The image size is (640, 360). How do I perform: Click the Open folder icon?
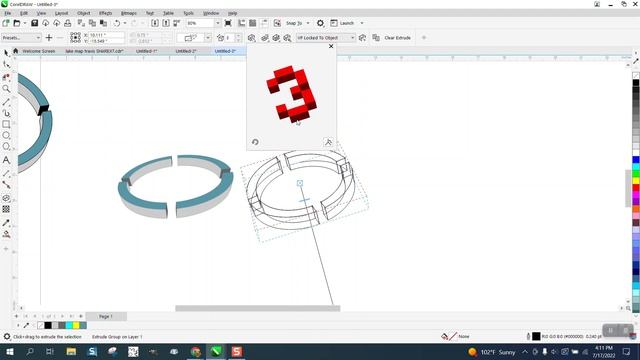(17, 23)
